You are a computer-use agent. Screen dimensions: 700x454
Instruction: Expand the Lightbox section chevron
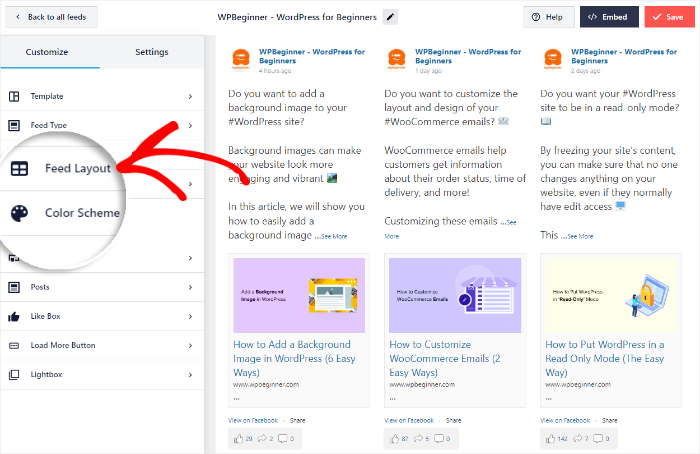[x=190, y=375]
